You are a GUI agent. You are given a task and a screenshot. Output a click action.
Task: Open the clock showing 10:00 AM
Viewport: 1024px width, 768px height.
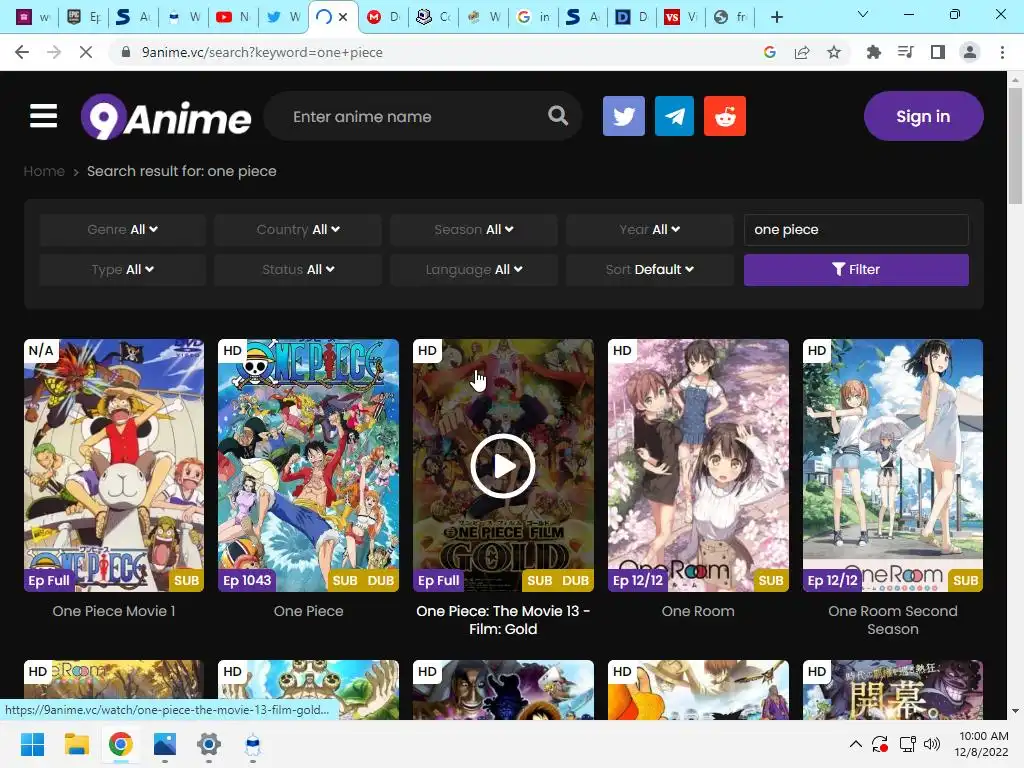coord(982,744)
